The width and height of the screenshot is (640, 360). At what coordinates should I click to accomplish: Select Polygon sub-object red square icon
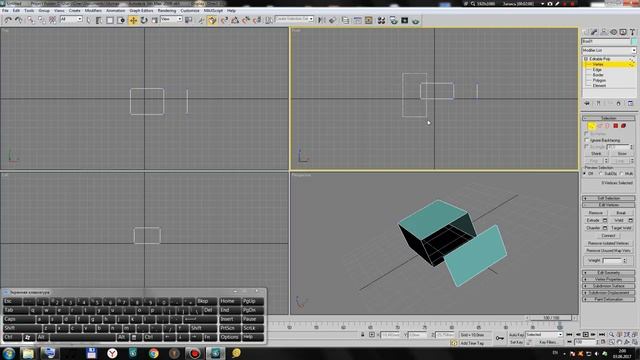click(x=616, y=126)
